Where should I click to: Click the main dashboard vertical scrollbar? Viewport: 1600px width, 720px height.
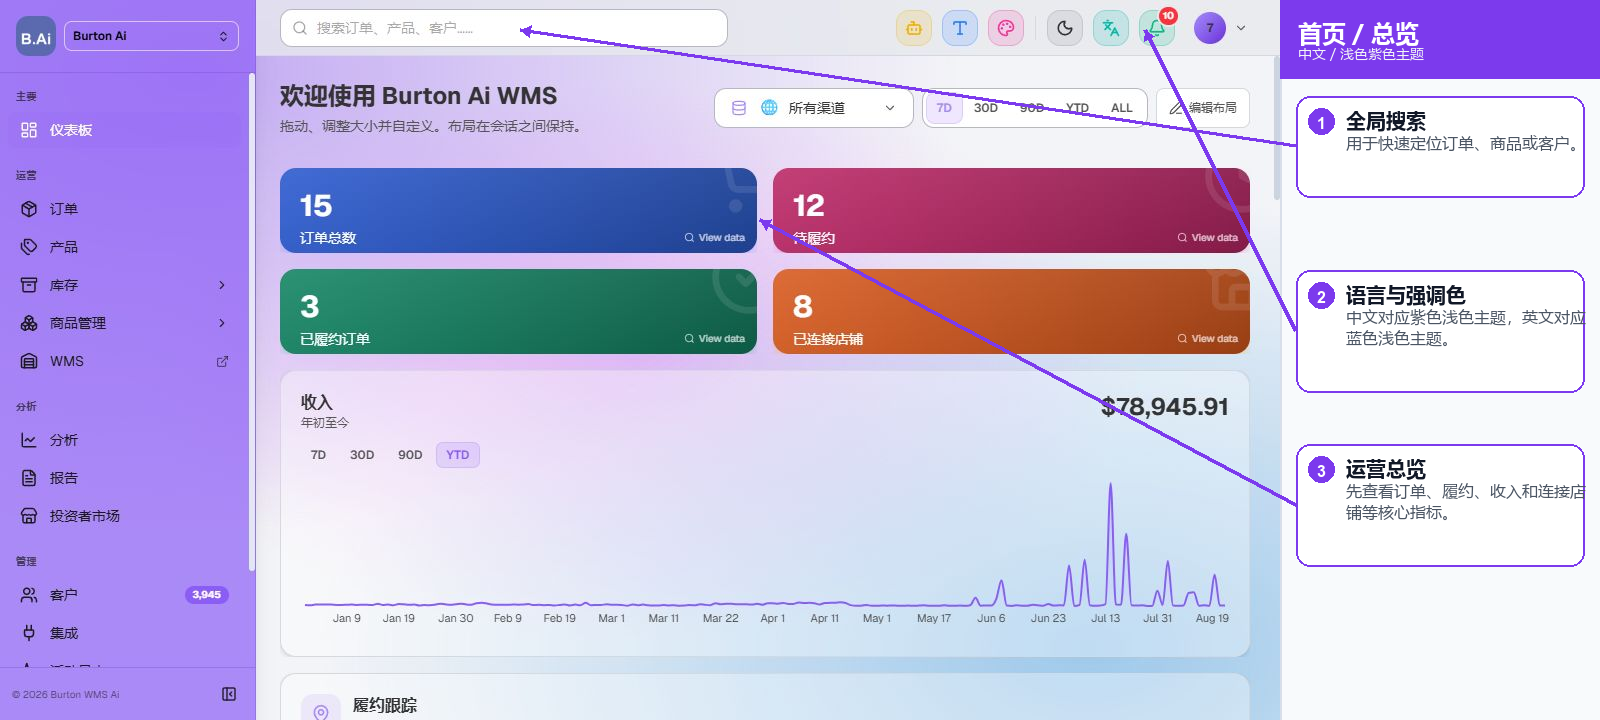coord(1276,130)
